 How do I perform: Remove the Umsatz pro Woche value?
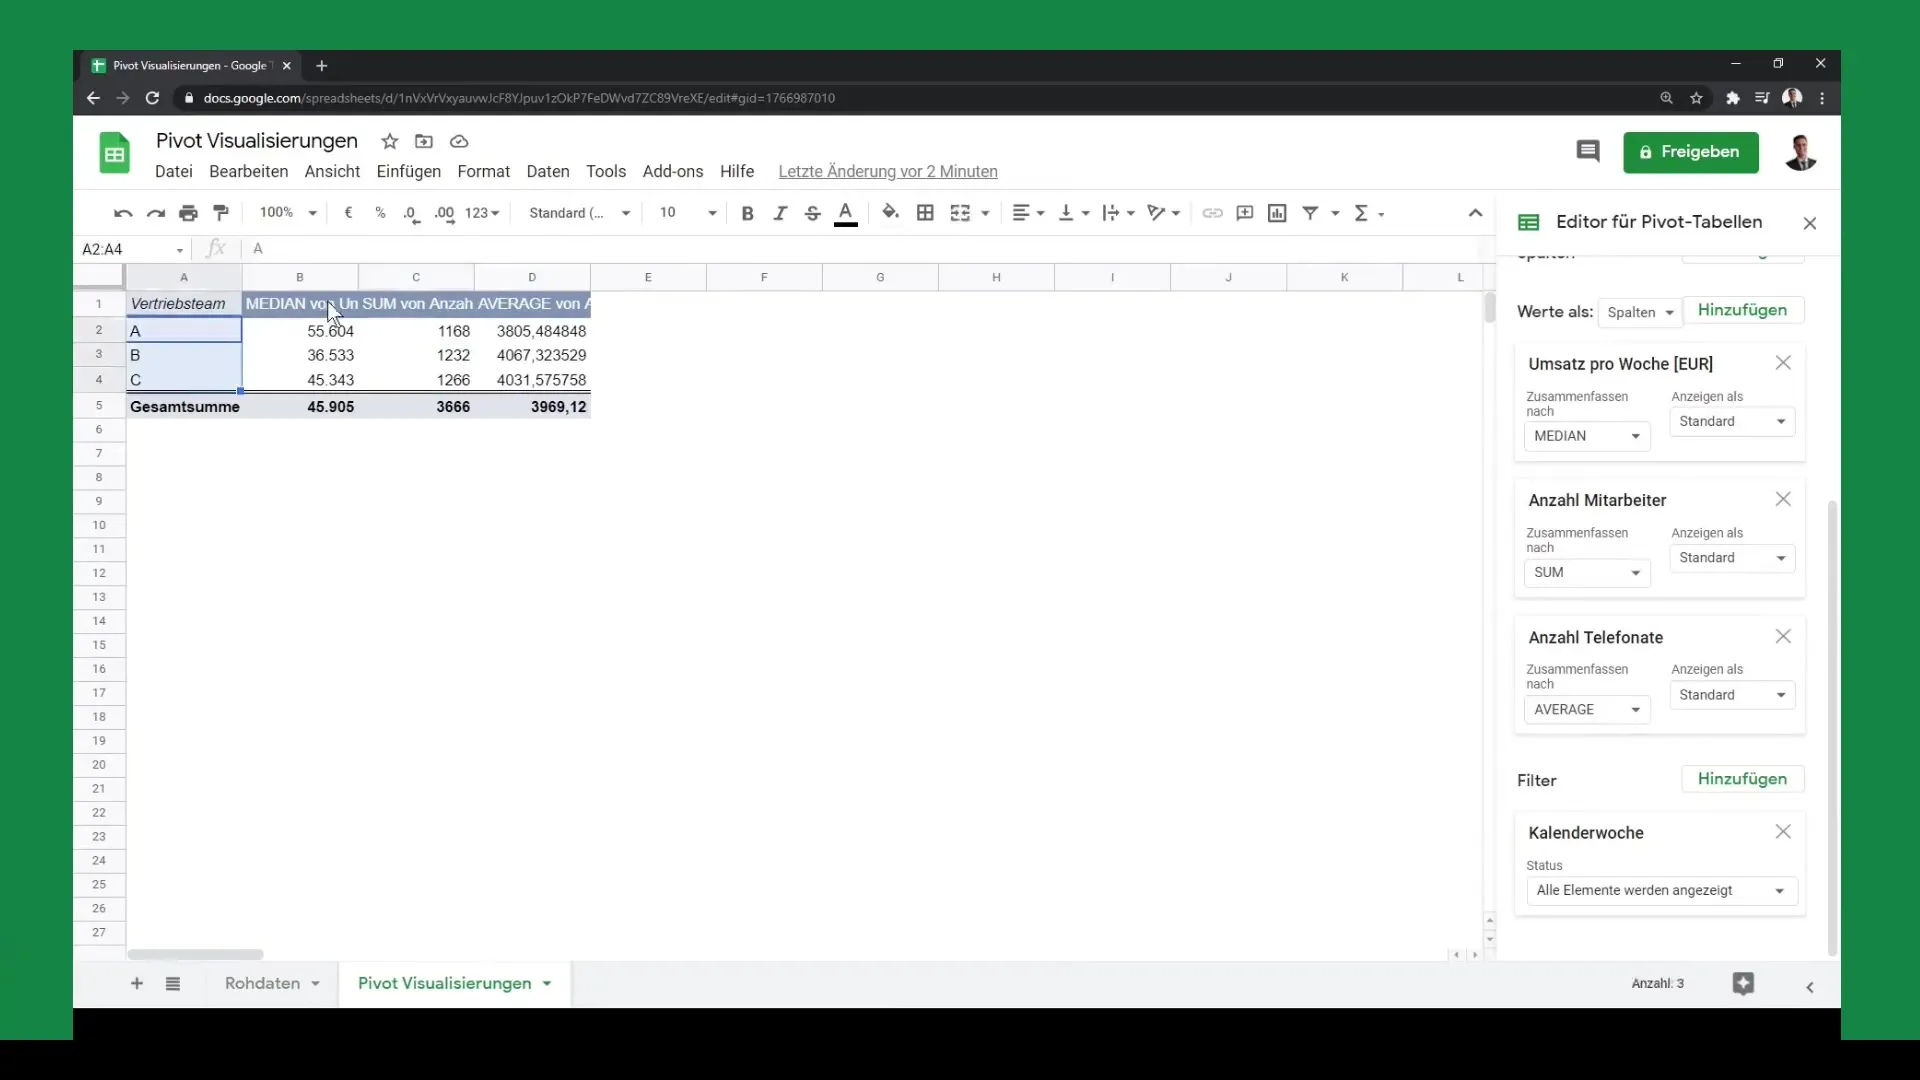[x=1783, y=363]
